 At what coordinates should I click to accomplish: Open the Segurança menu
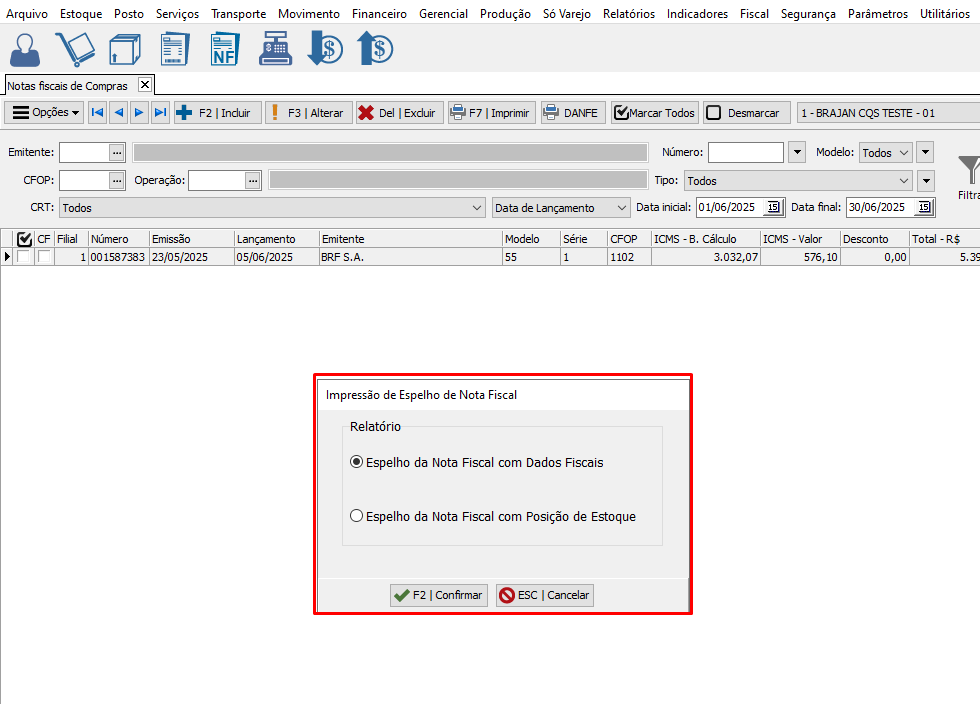point(808,13)
